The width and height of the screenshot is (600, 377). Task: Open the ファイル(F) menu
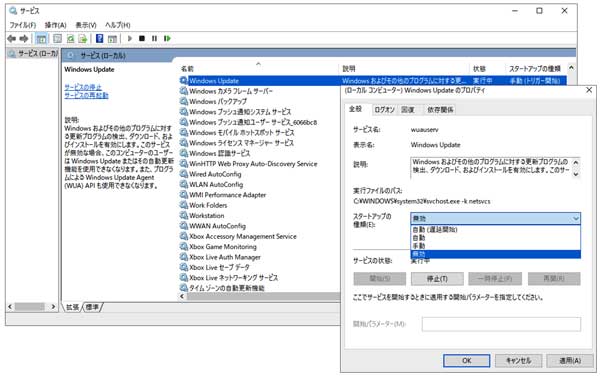pyautogui.click(x=23, y=25)
